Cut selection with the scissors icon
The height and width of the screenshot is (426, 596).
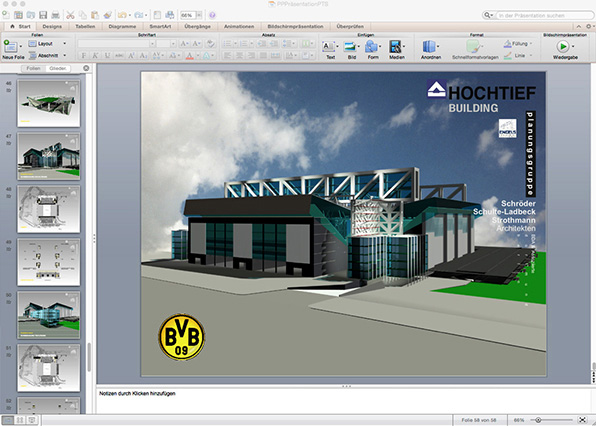click(70, 15)
